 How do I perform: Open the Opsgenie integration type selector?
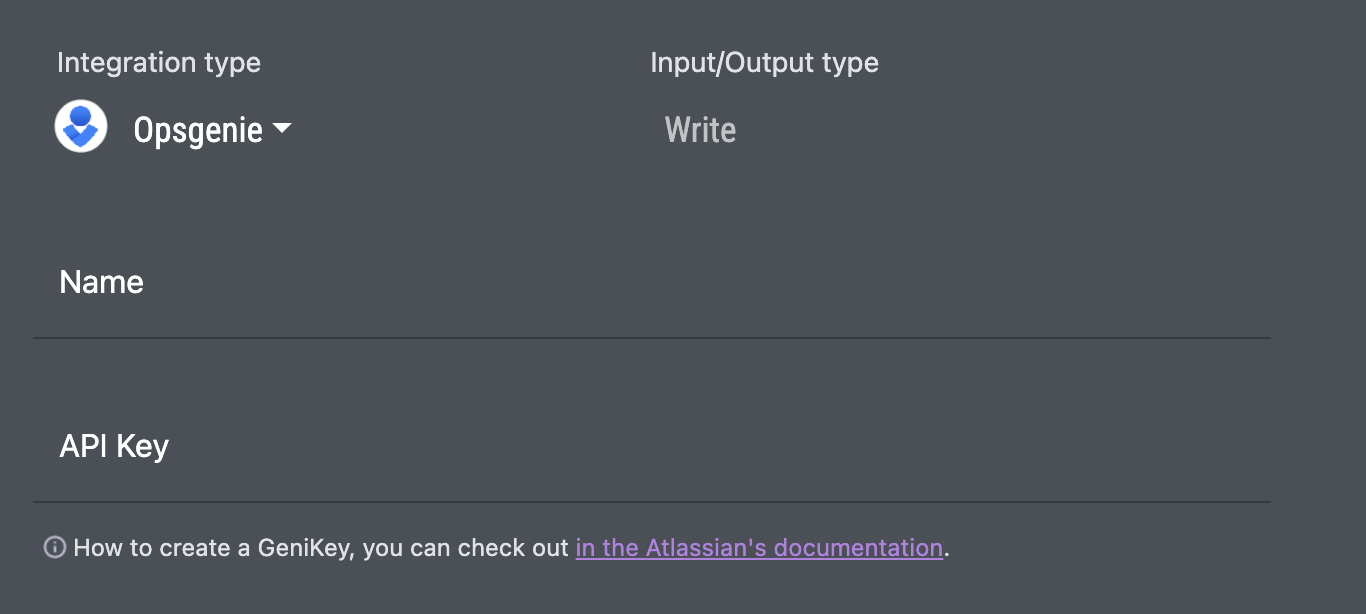[x=198, y=130]
